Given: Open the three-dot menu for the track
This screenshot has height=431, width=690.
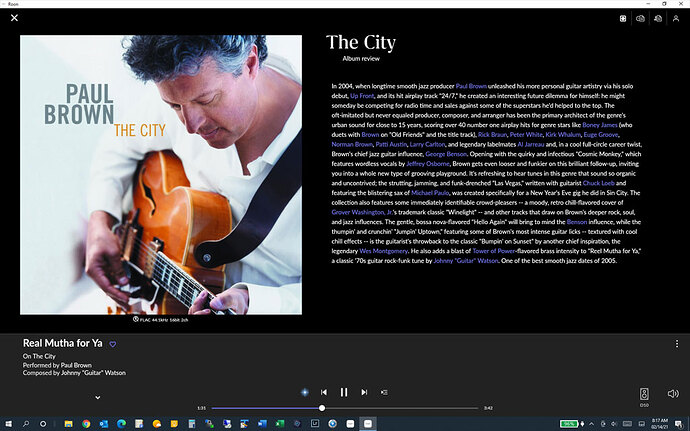Looking at the screenshot, I should [677, 344].
